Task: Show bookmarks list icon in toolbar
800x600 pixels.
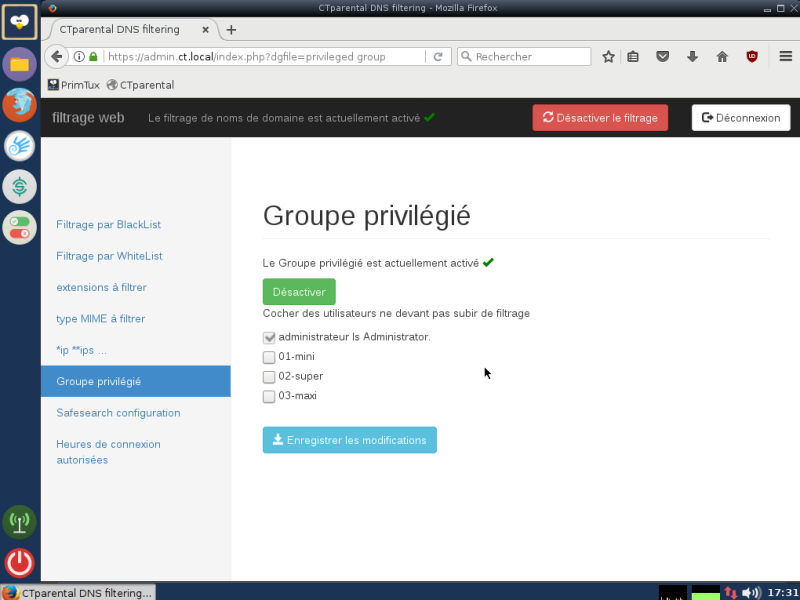Action: click(x=633, y=57)
